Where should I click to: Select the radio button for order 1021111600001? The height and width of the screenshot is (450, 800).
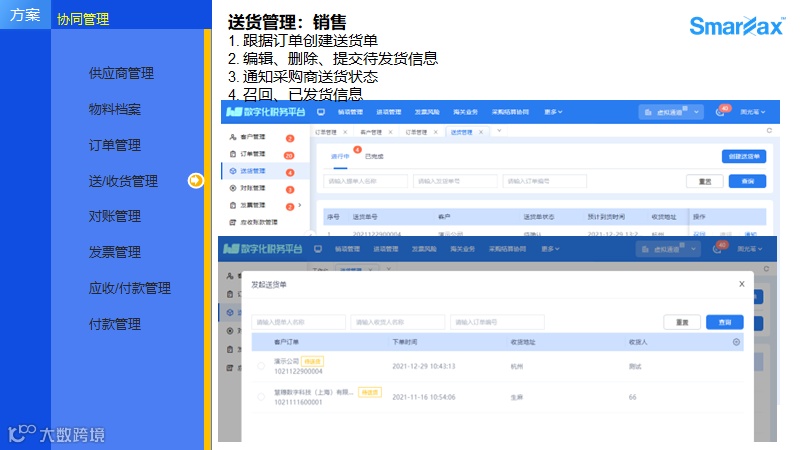(261, 397)
